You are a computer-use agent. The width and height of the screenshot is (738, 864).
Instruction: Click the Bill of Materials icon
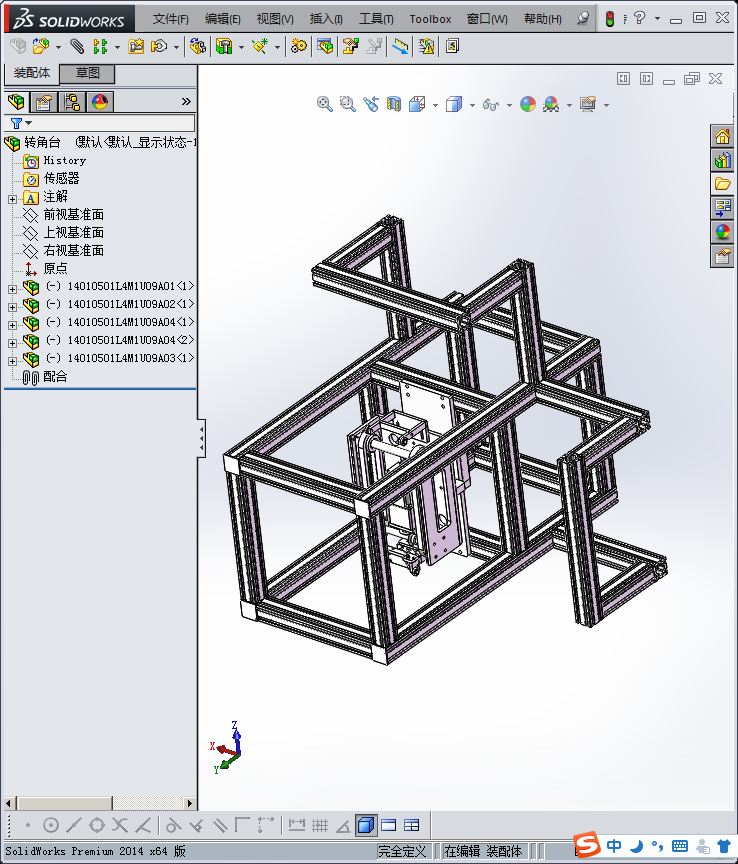pyautogui.click(x=325, y=46)
